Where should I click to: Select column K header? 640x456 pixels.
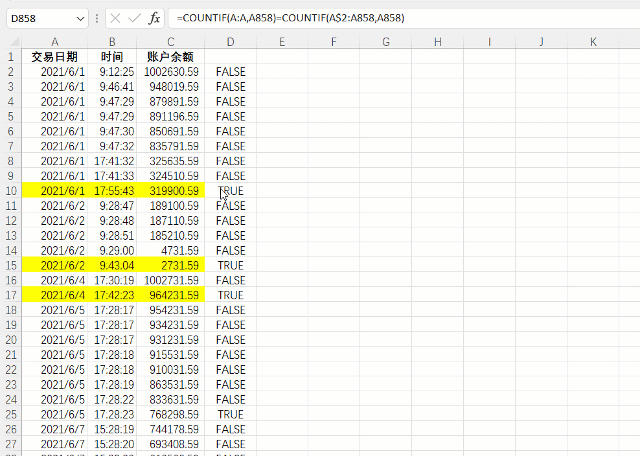tap(593, 42)
